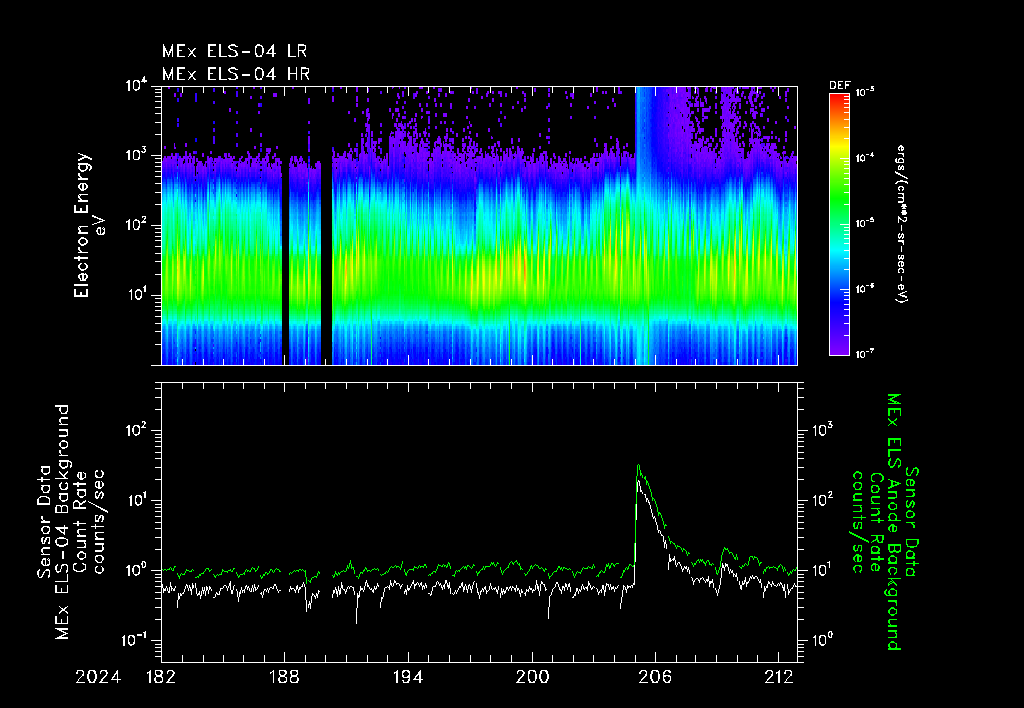Viewport: 1024px width, 708px height.
Task: Click the x-axis tick label '194'
Action: tap(408, 677)
